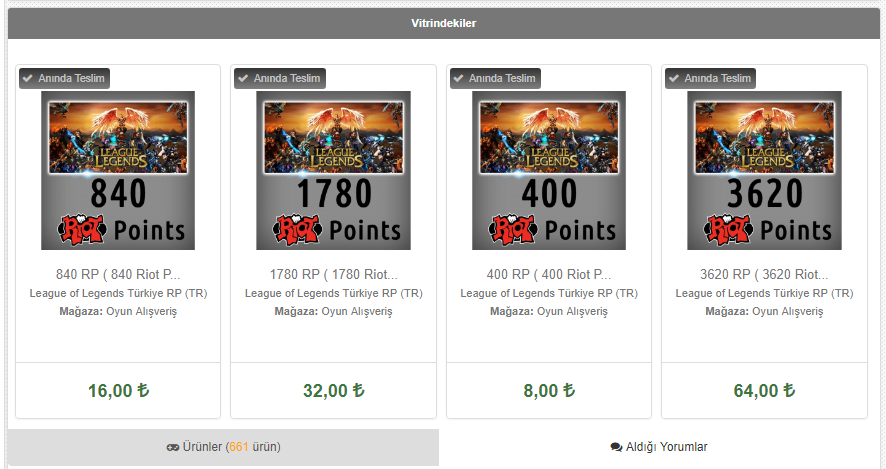886x469 pixels.
Task: Open the '1780 RP ( 1780 Riot...' title link
Action: 333,274
